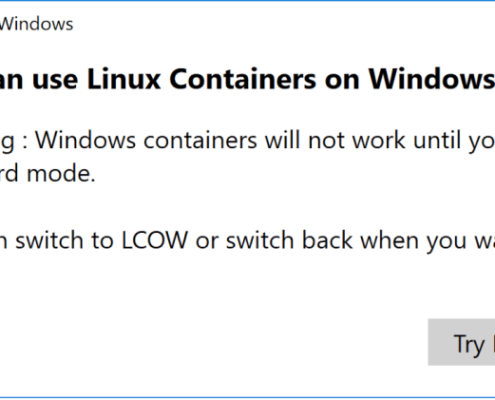Click the word Containers in bold heading

[x=243, y=79]
